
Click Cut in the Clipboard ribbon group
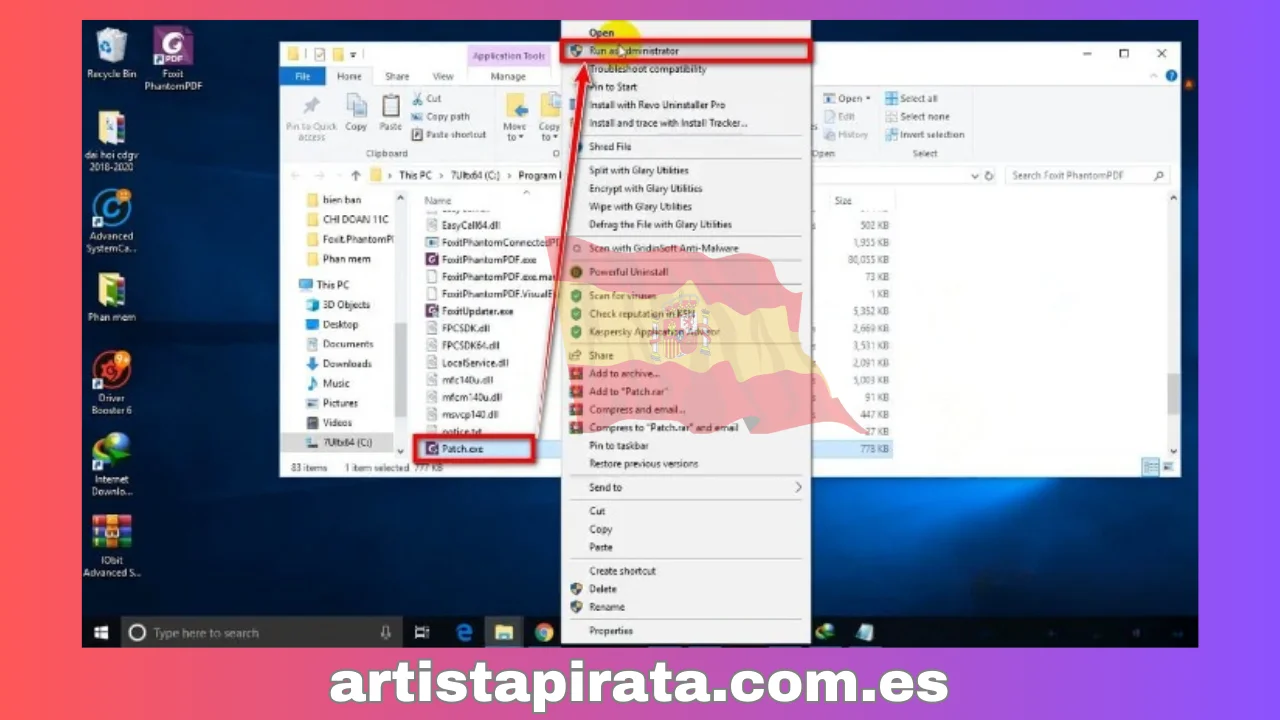(426, 98)
